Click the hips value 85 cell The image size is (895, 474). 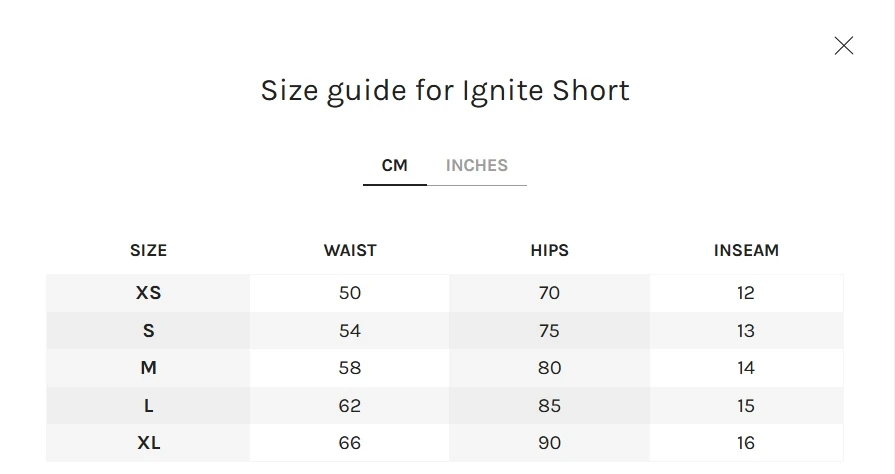(549, 406)
